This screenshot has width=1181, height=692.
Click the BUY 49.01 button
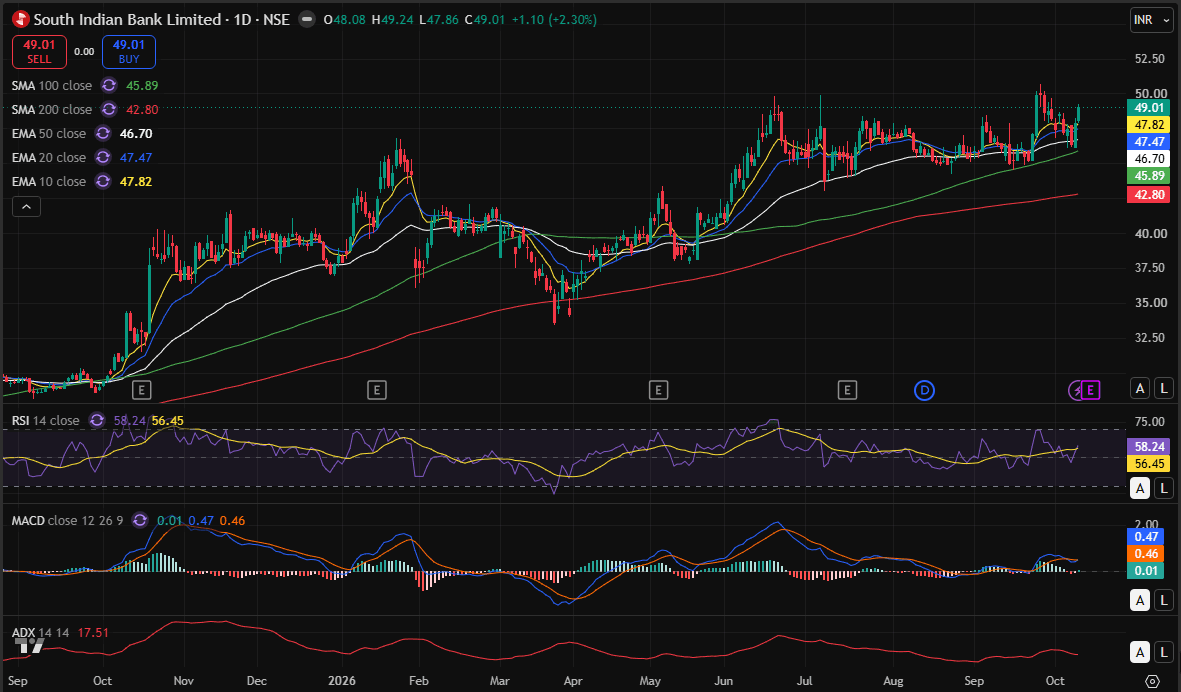click(x=129, y=52)
